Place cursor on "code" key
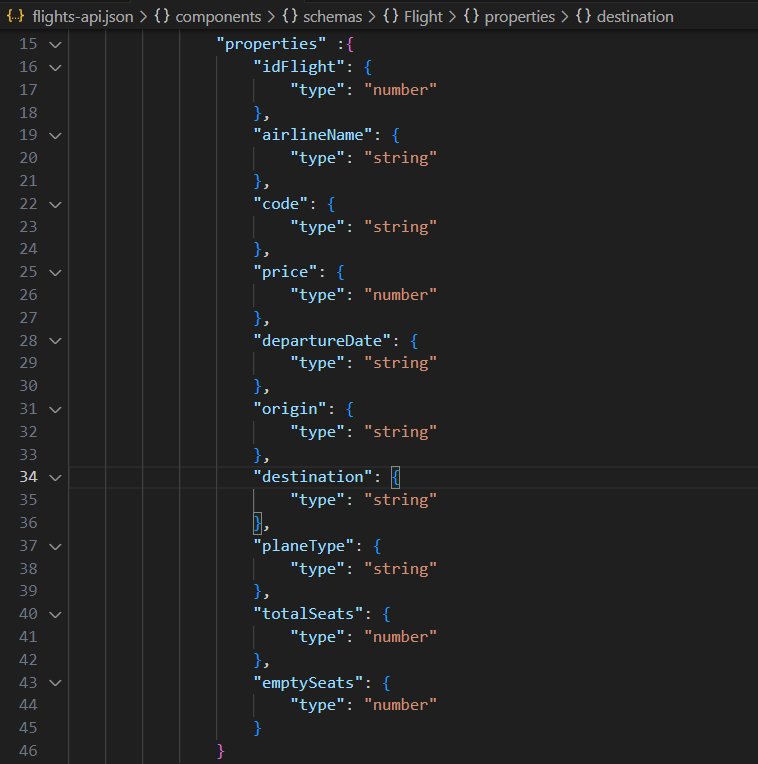The image size is (758, 764). click(281, 204)
